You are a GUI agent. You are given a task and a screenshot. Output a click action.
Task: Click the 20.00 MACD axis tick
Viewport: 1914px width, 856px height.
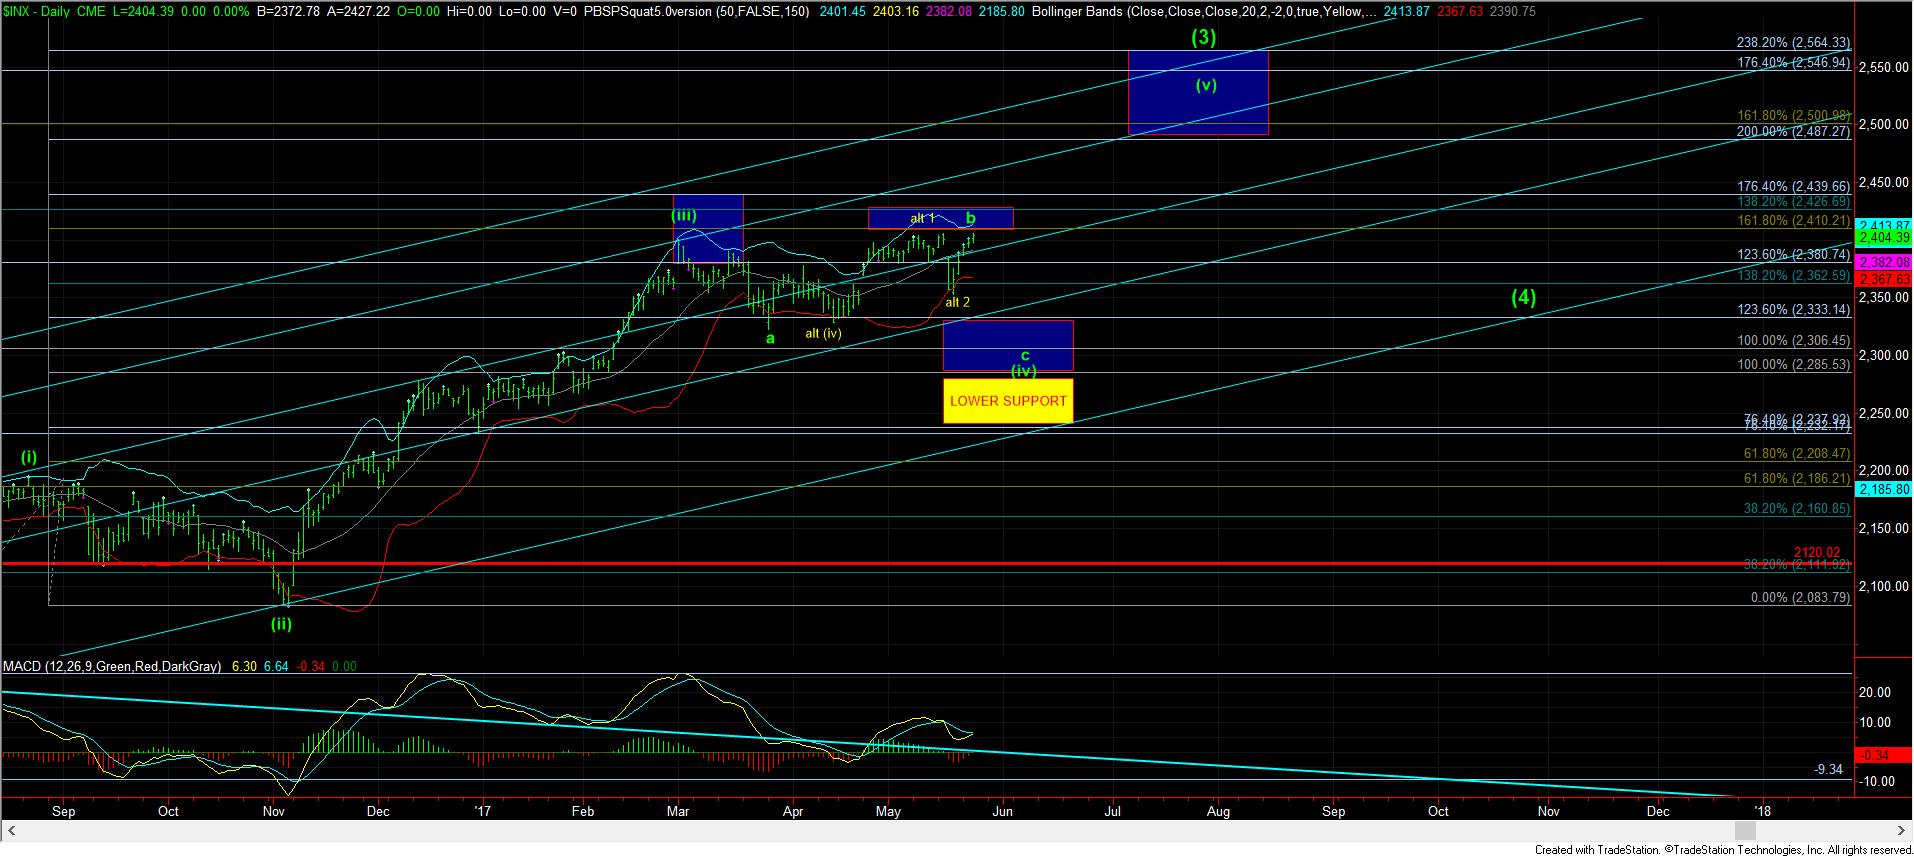point(1876,692)
